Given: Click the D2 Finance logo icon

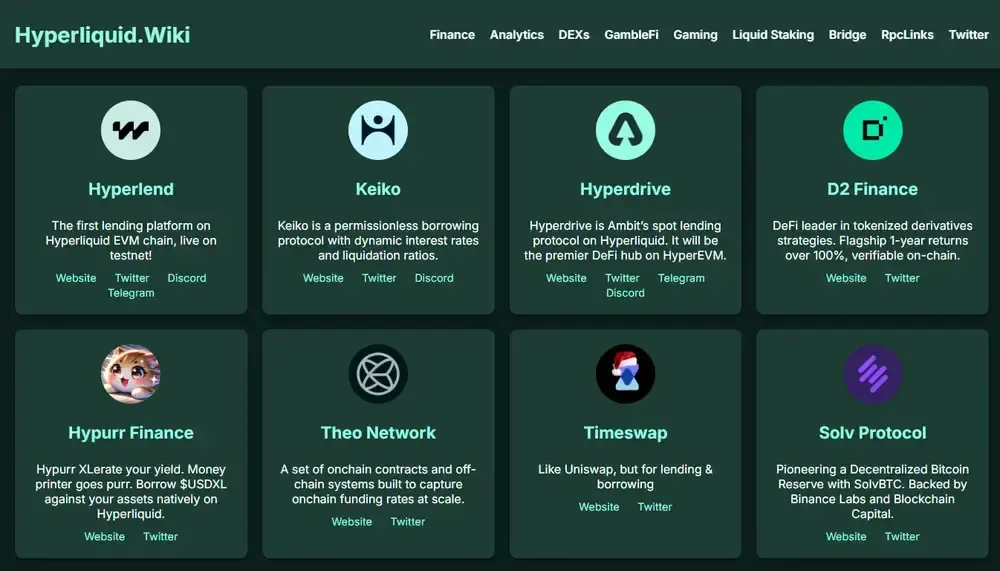Looking at the screenshot, I should (x=872, y=130).
